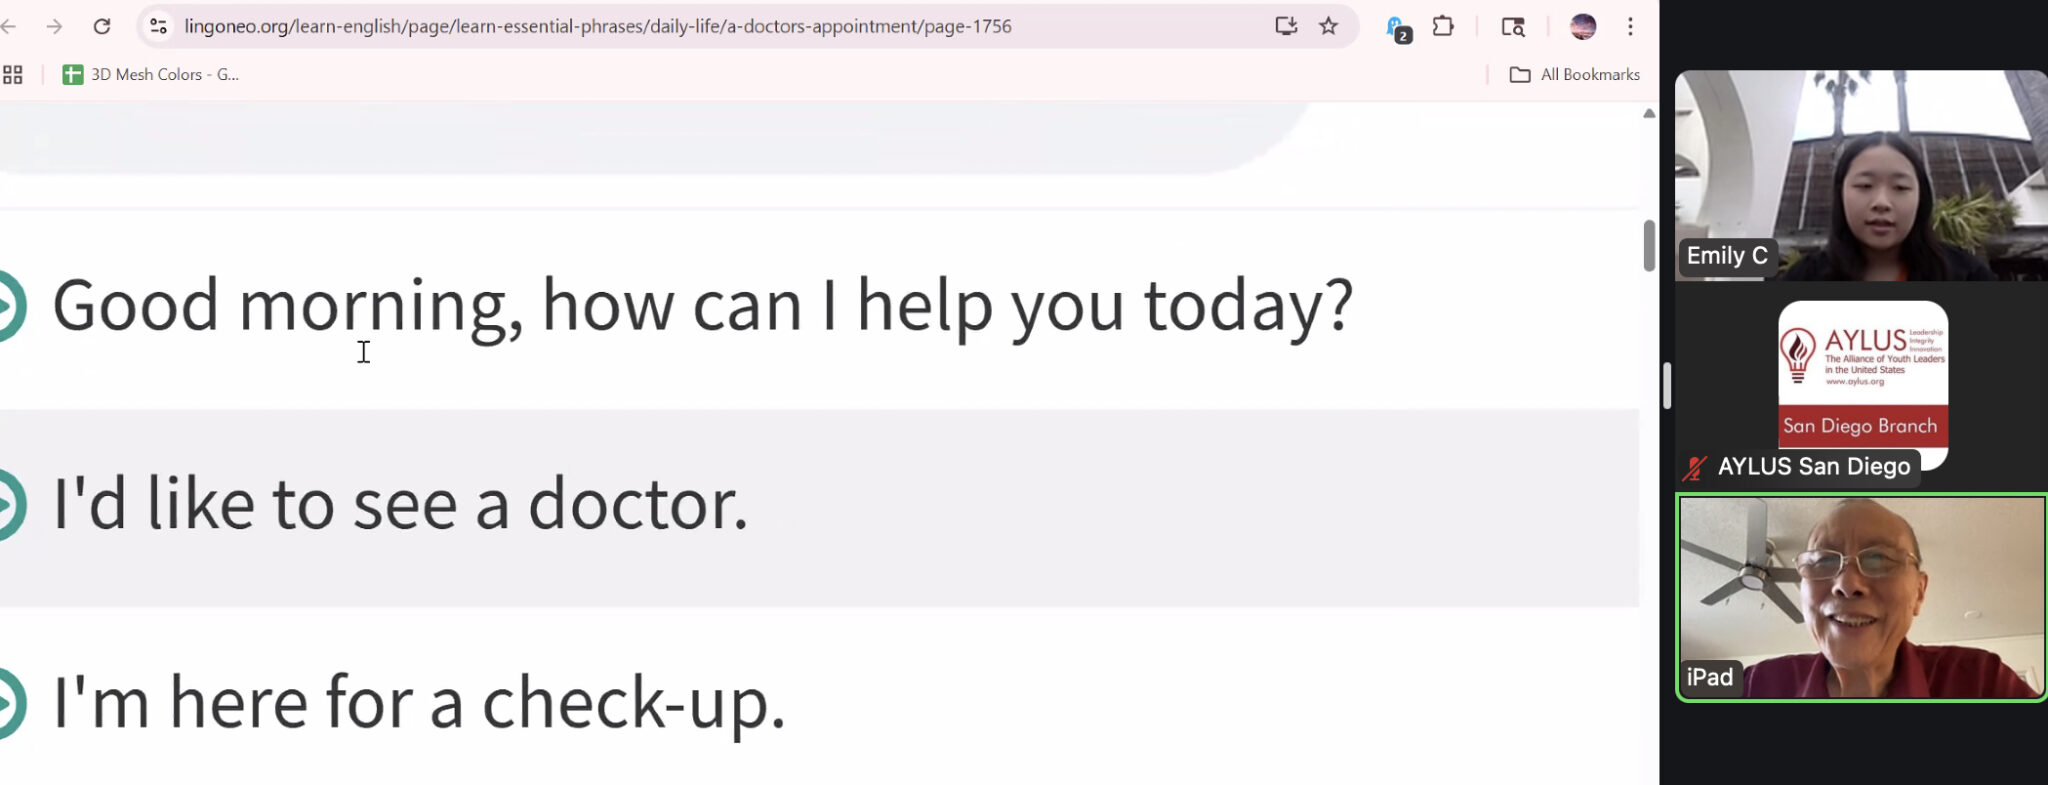
Task: Bookmark this page with the star icon
Action: click(1328, 26)
